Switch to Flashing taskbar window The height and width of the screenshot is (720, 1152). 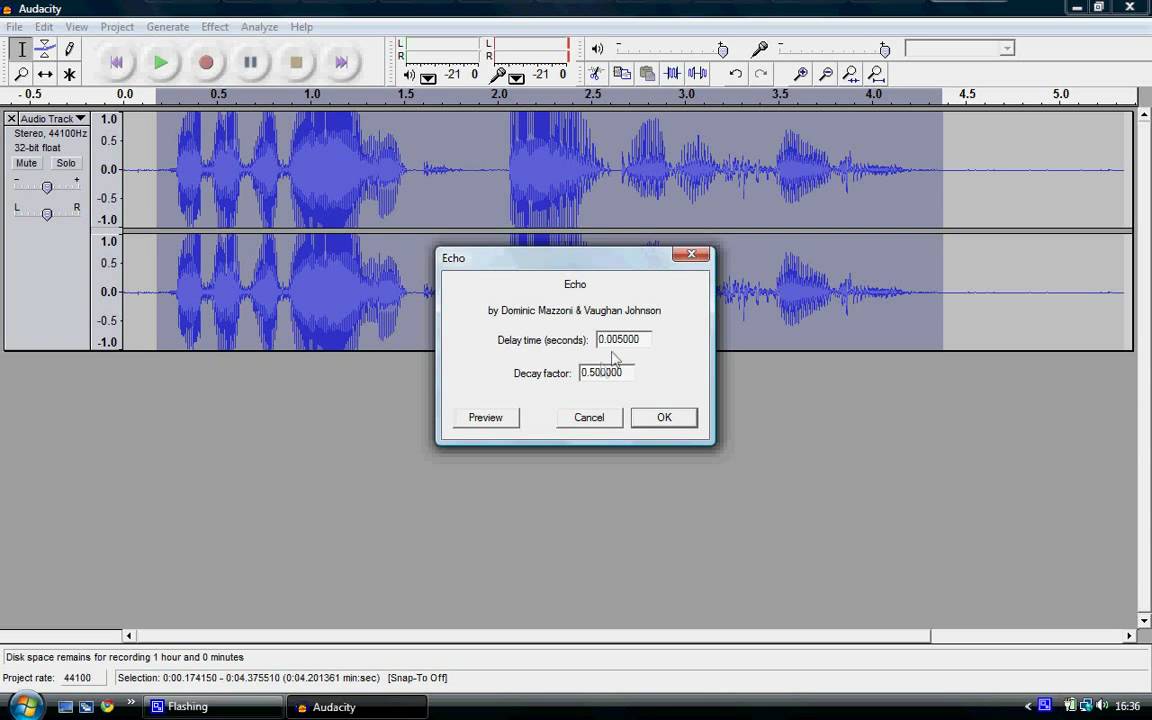[x=213, y=707]
